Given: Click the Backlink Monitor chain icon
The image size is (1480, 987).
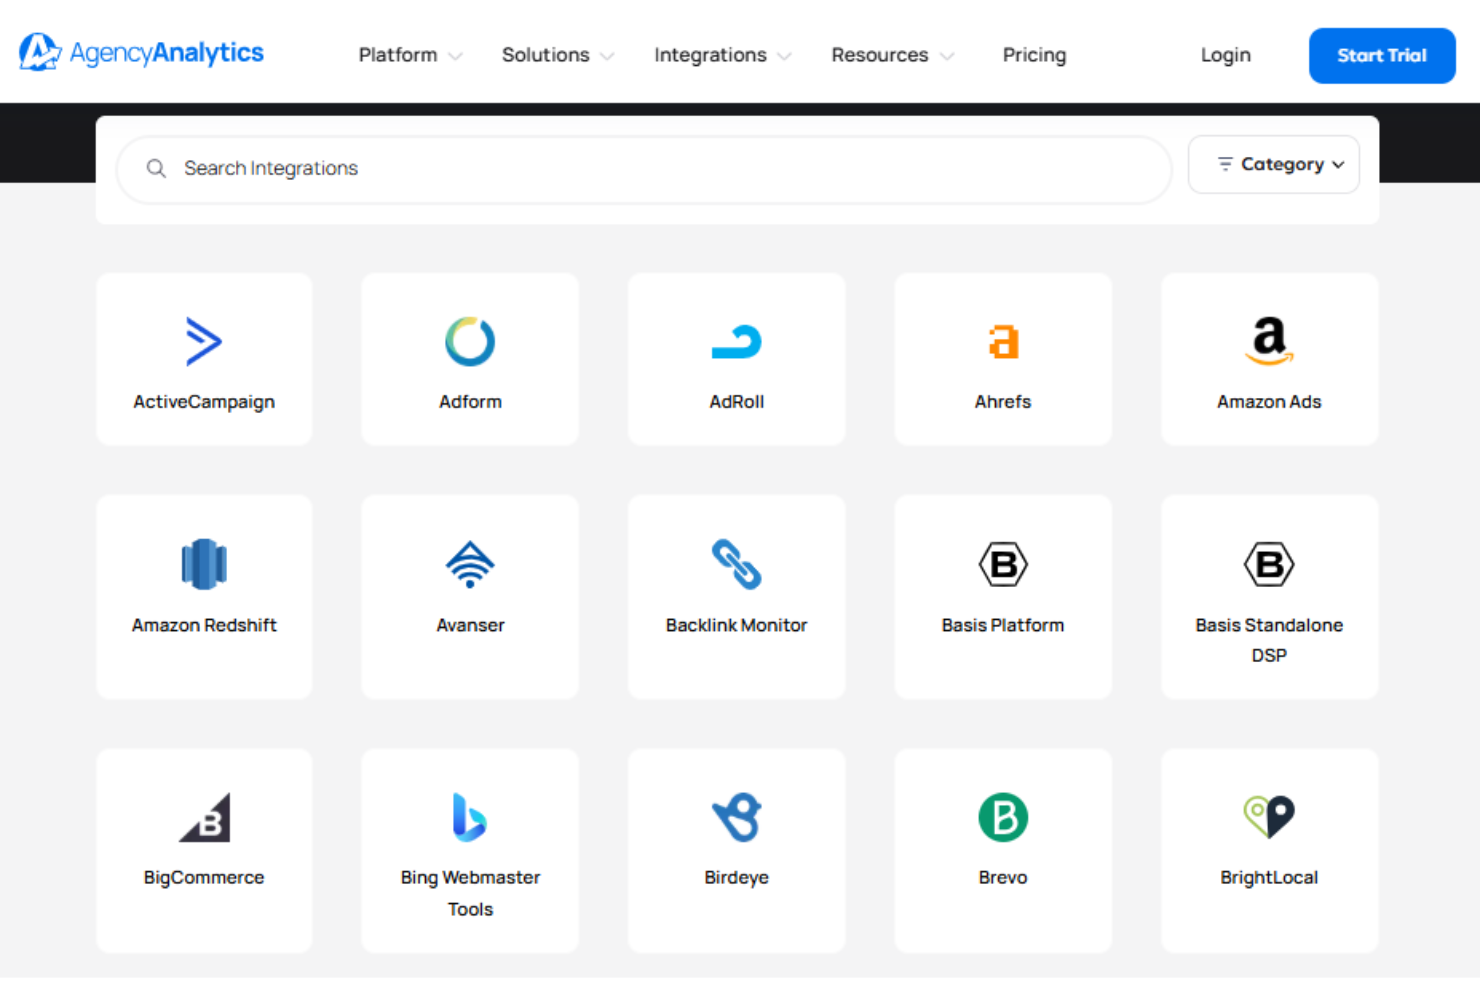Looking at the screenshot, I should pos(737,564).
